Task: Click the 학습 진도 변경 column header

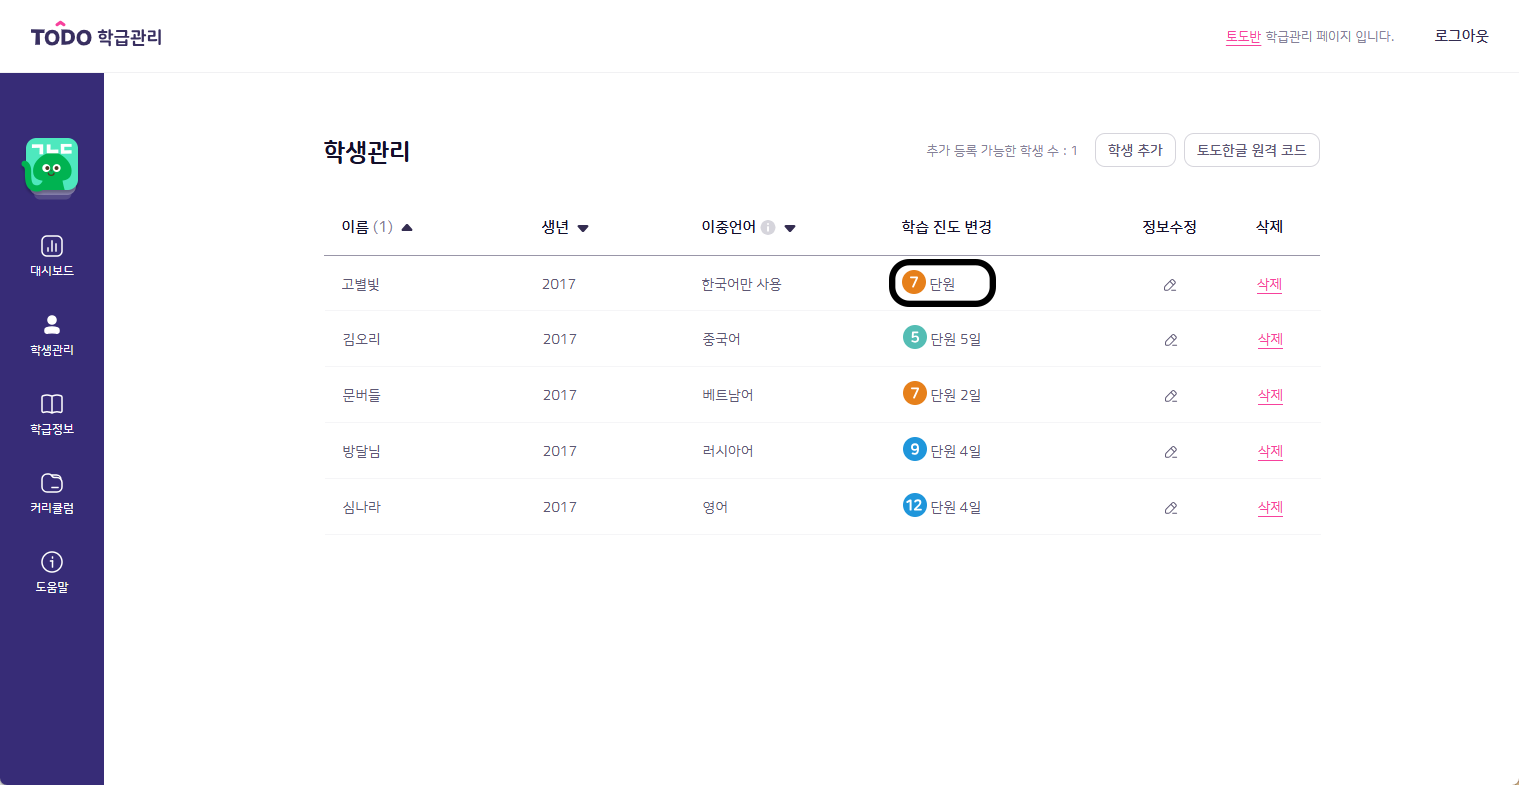Action: (x=946, y=227)
